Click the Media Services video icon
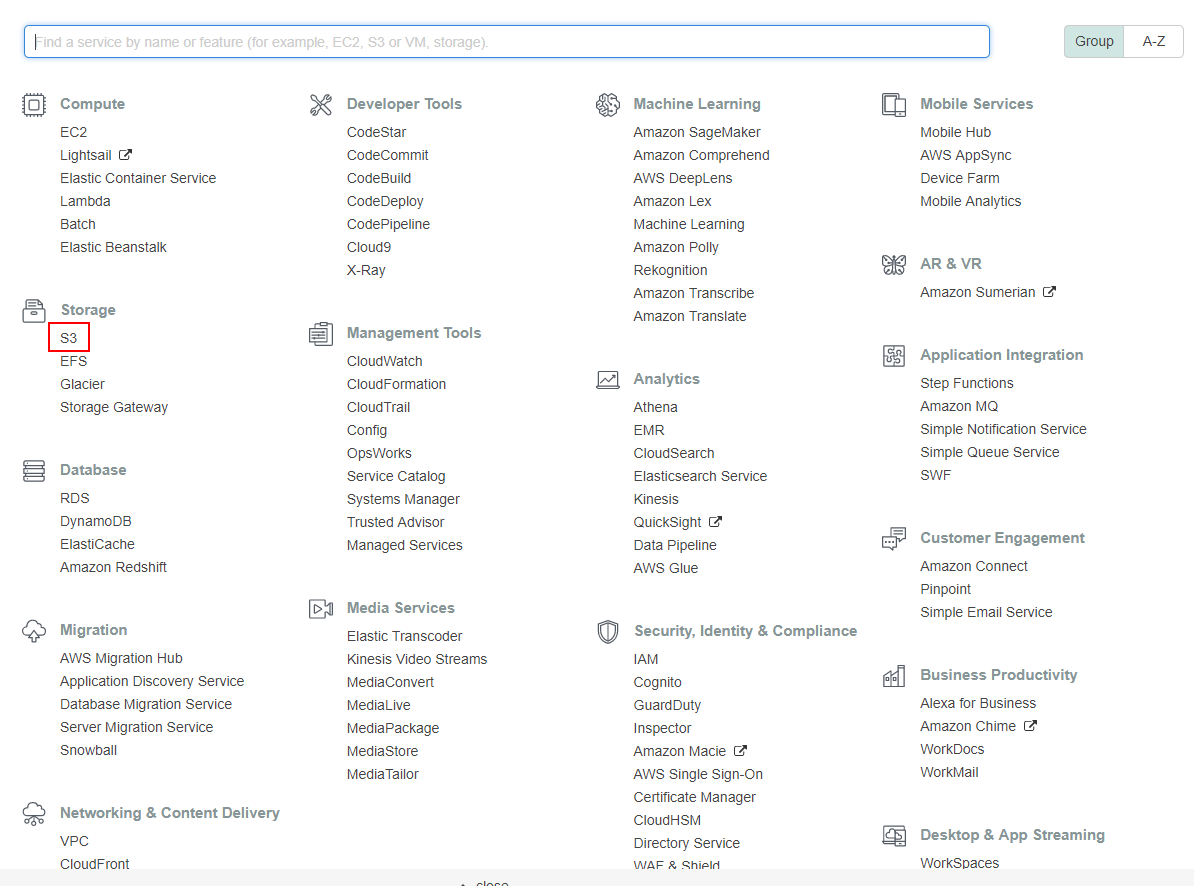1194x886 pixels. click(321, 608)
